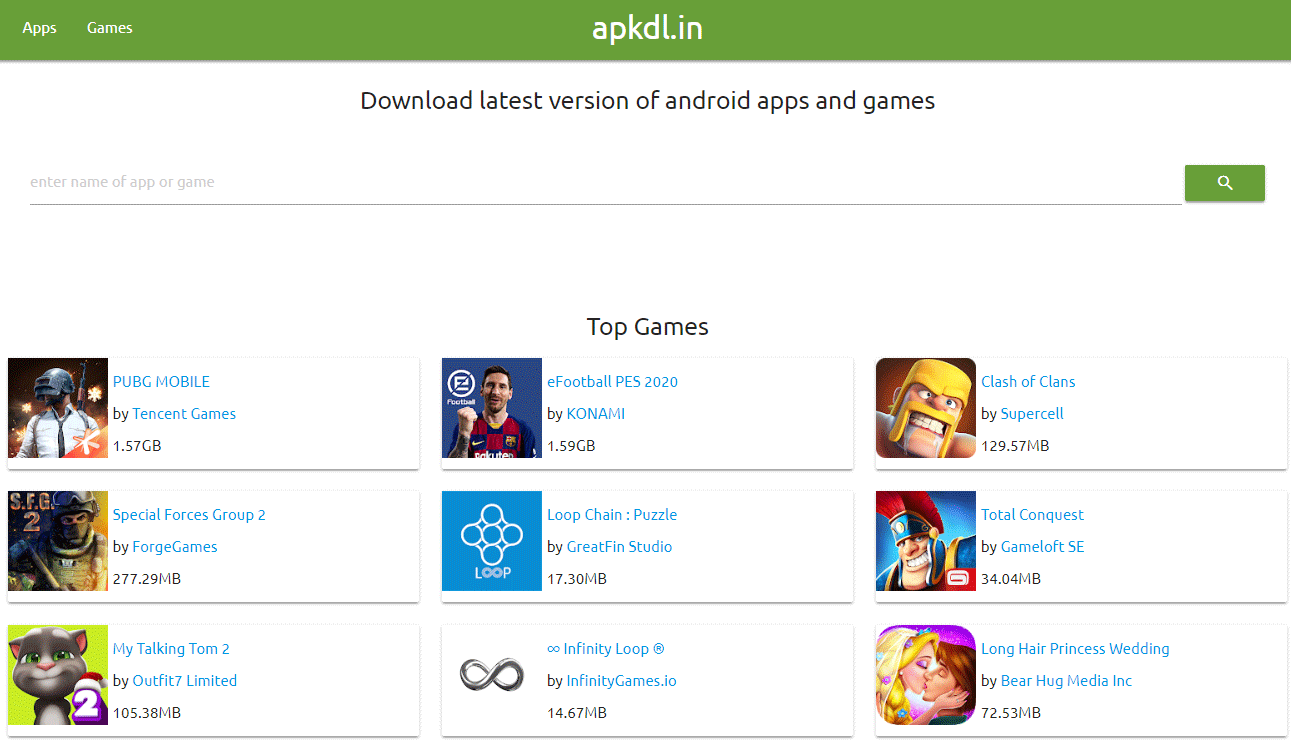1291x746 pixels.
Task: Click the Total Conquest game icon
Action: coord(926,541)
